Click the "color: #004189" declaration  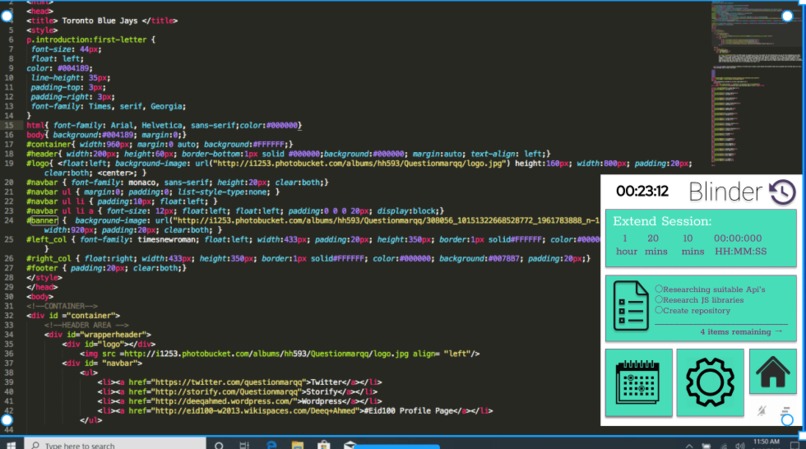pyautogui.click(x=60, y=68)
